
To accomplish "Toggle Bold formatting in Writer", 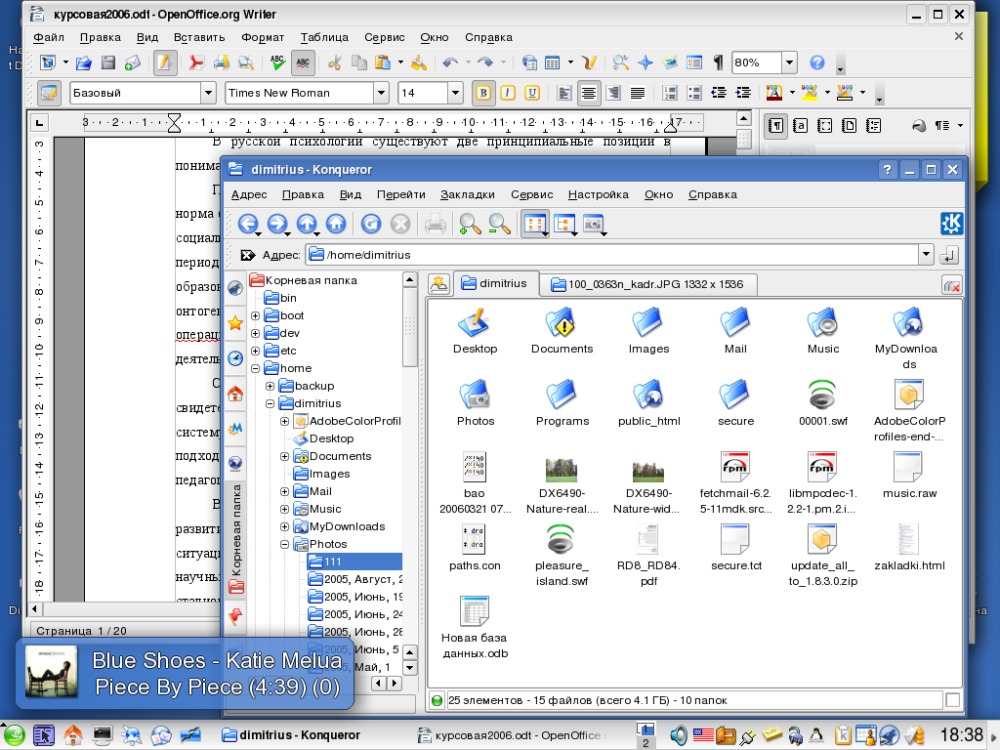I will [x=483, y=93].
